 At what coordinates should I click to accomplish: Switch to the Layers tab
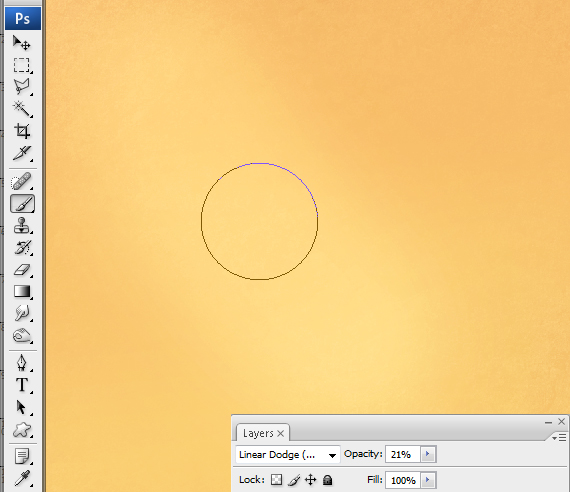point(263,433)
